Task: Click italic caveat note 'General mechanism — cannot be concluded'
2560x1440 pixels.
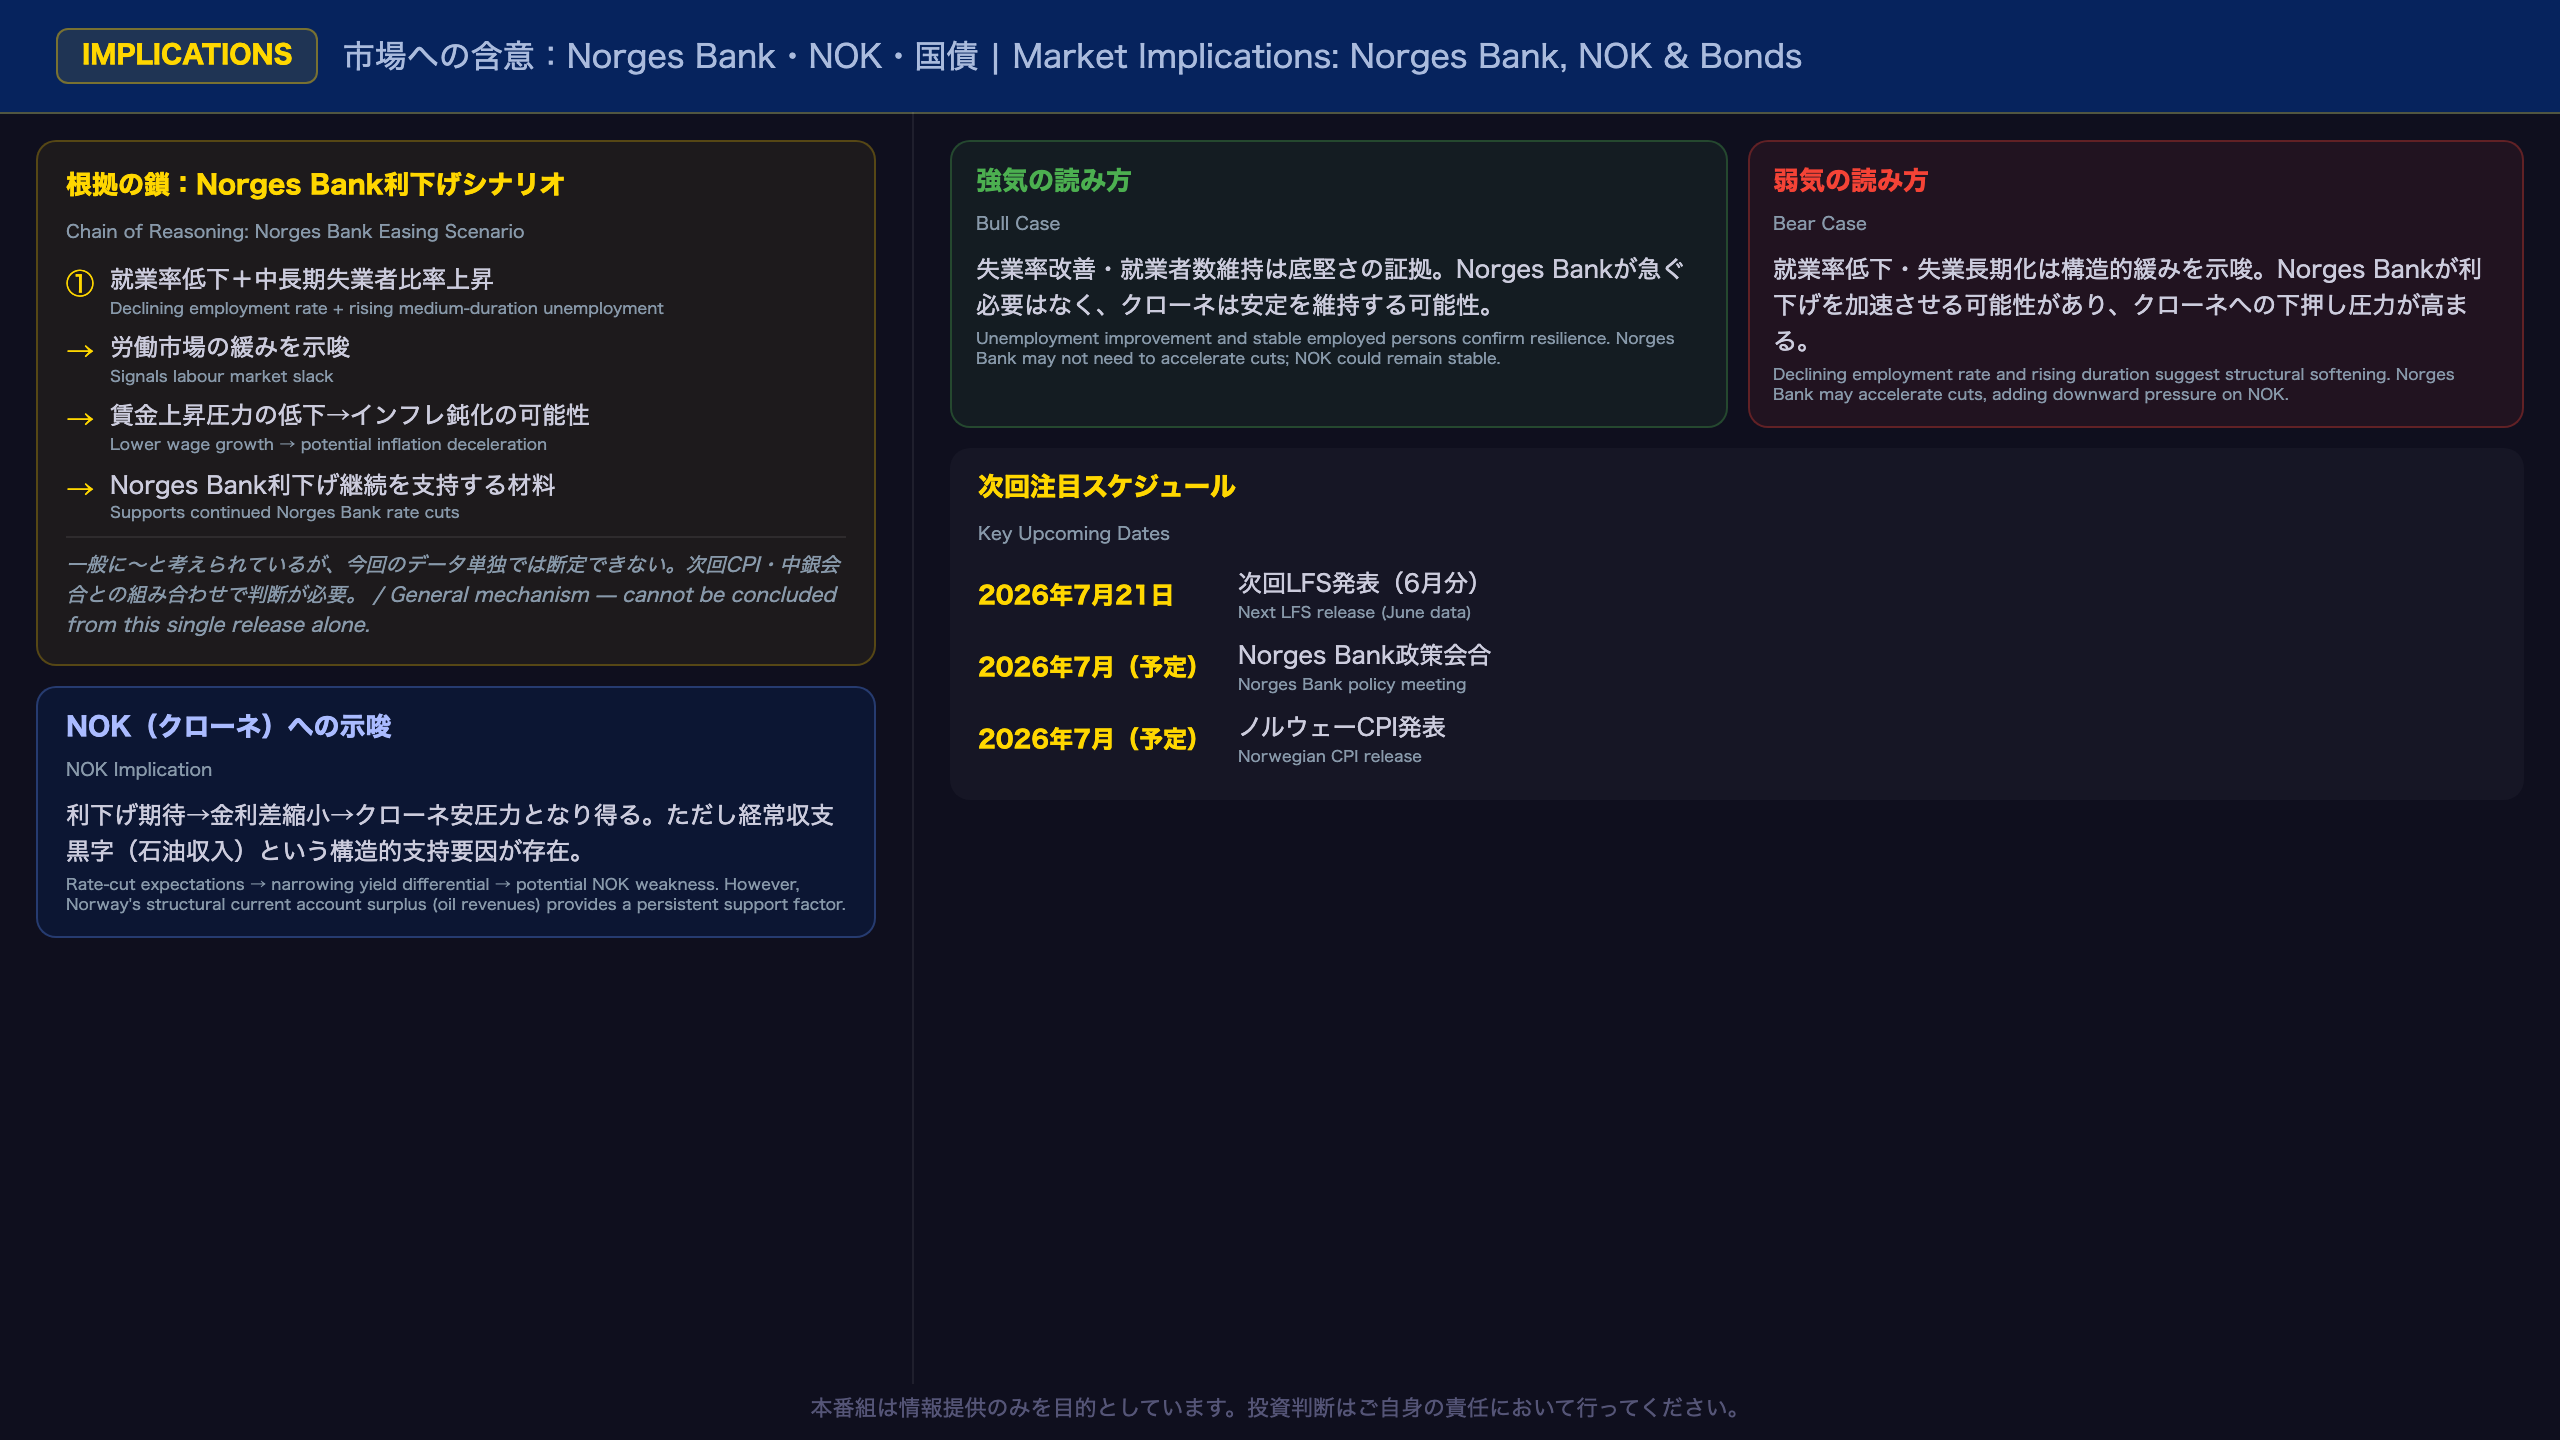Action: tap(455, 595)
